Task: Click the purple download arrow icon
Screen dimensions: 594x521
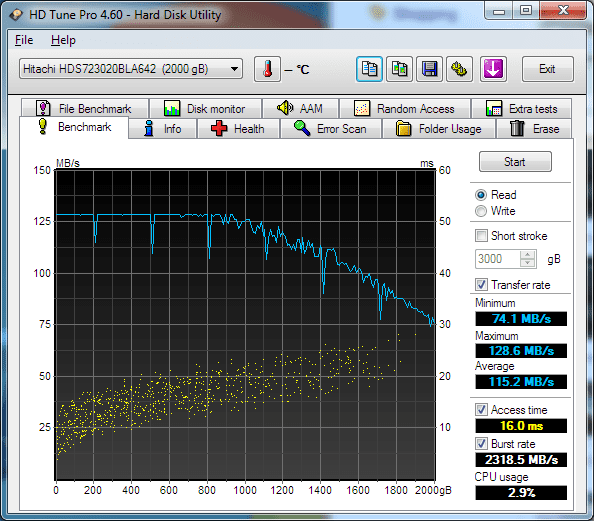Action: point(493,69)
